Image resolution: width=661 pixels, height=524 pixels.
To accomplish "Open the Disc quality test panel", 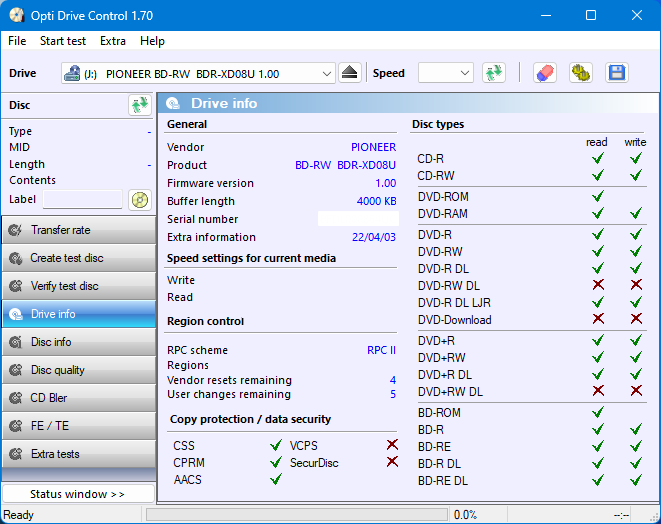I will [78, 370].
